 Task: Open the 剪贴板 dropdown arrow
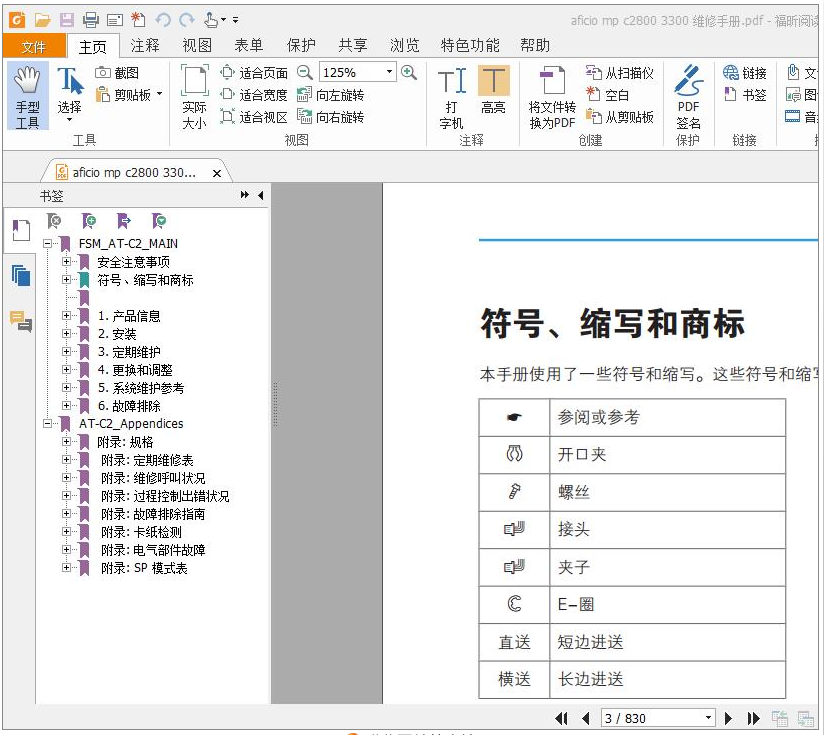tap(159, 95)
